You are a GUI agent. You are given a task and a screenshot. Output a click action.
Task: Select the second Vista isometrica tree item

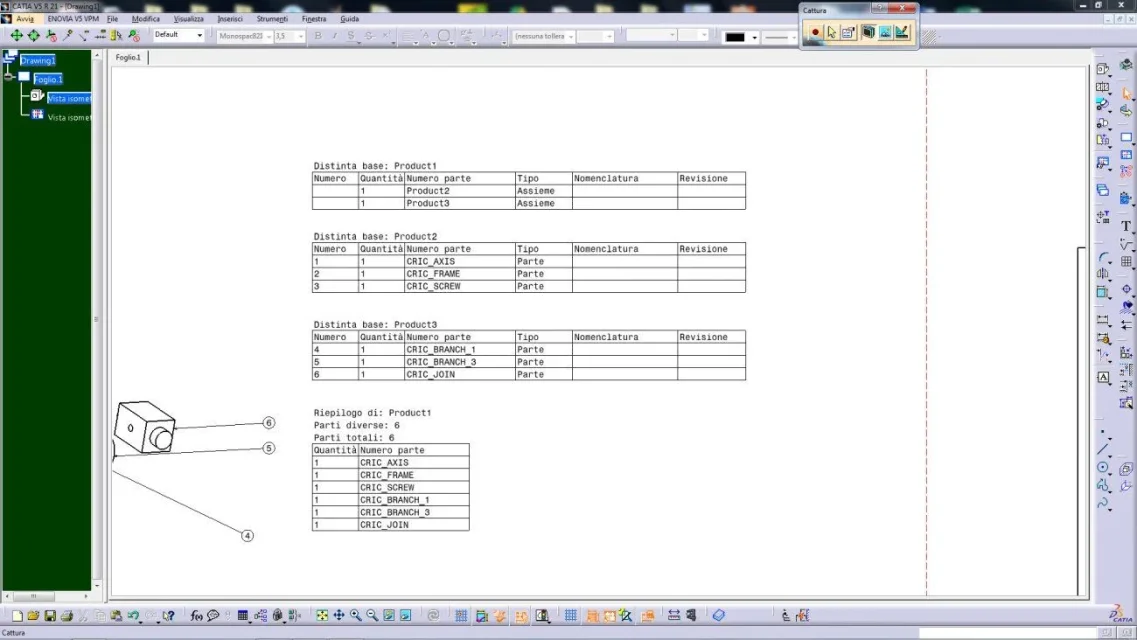70,117
